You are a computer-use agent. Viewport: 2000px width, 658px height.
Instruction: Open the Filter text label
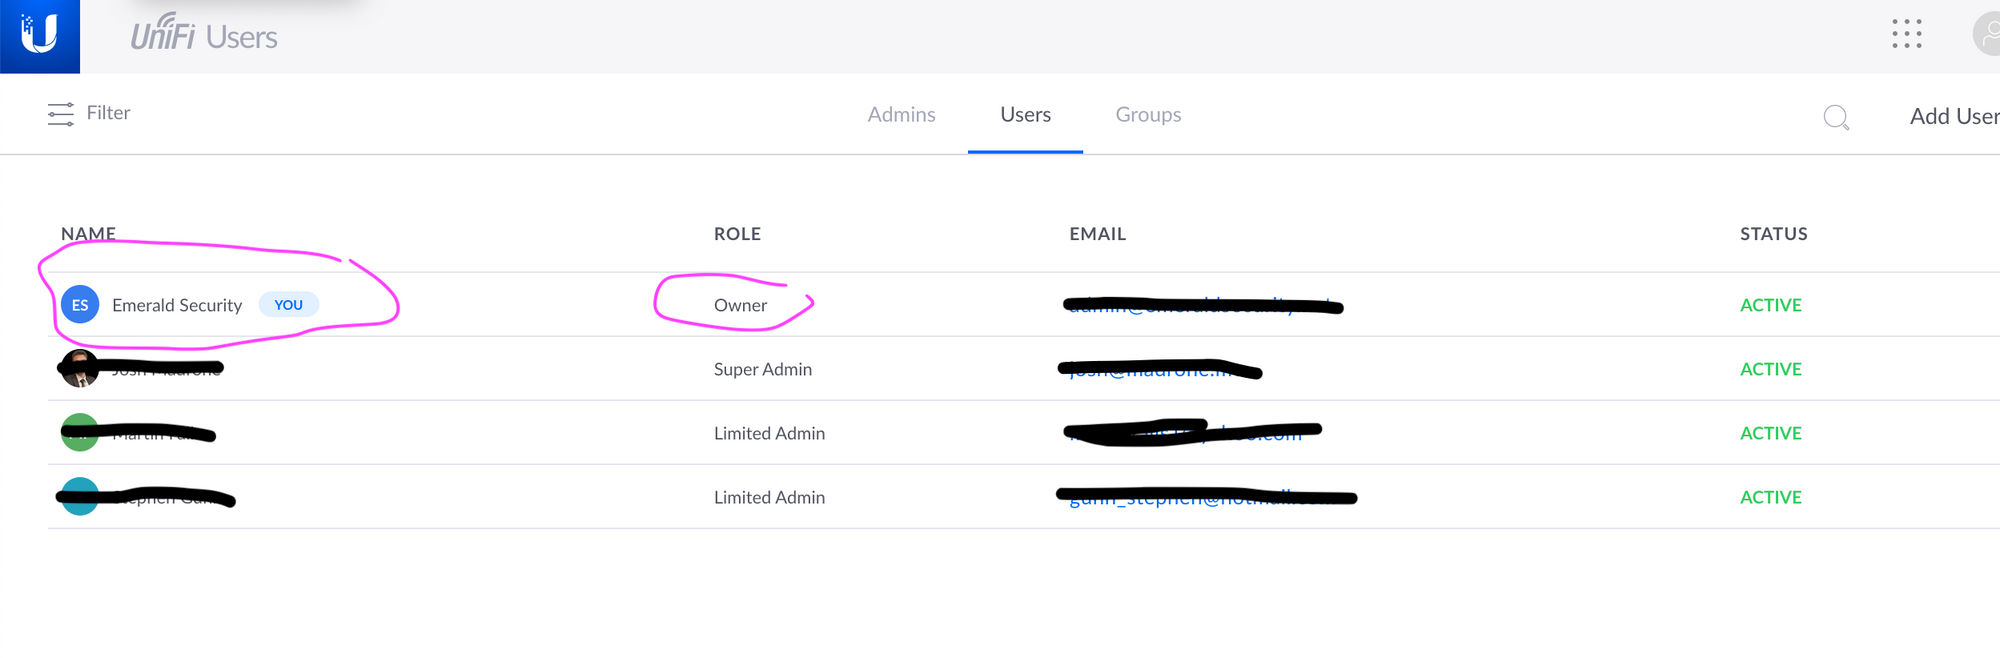pos(108,113)
